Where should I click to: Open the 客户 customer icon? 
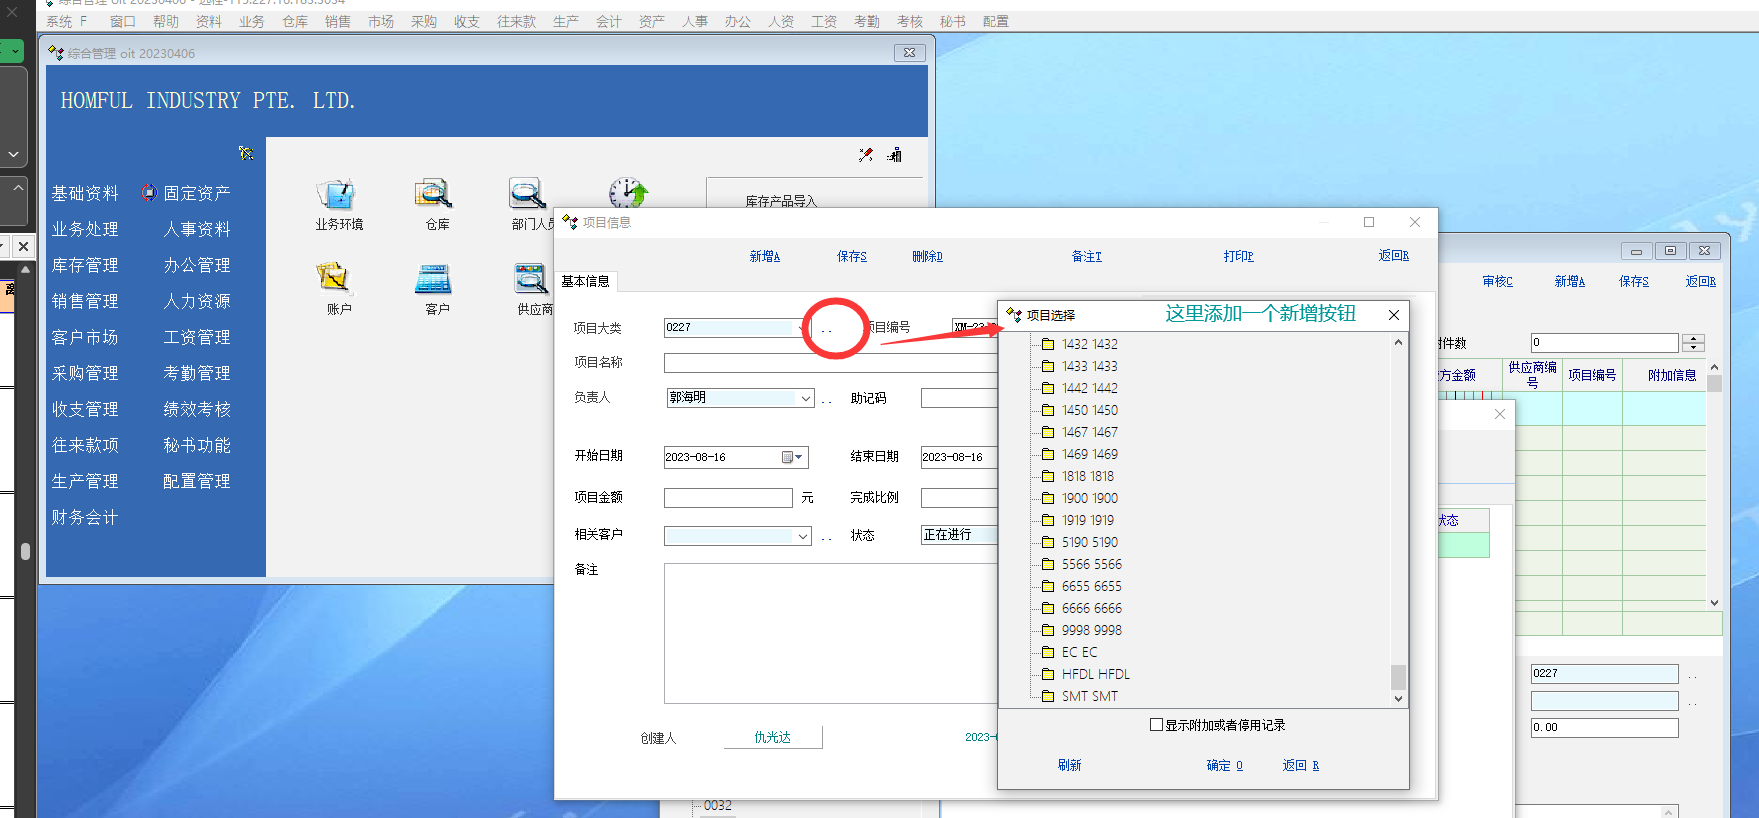pyautogui.click(x=434, y=279)
